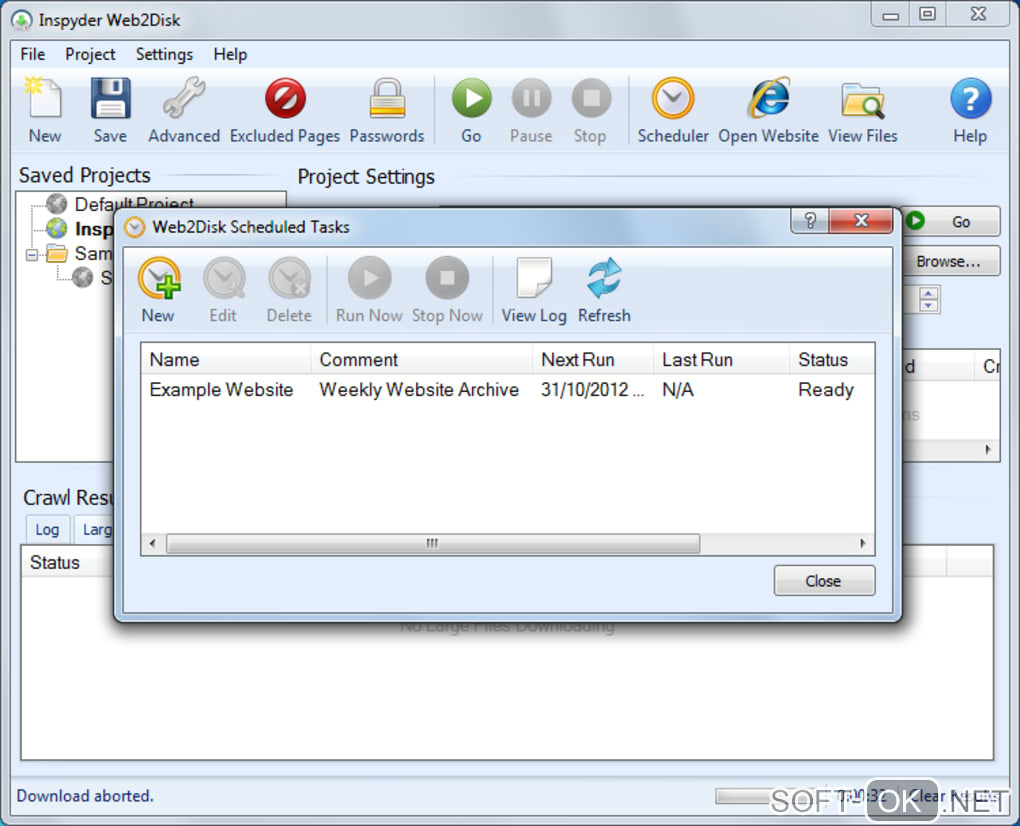Open View Log in Scheduled Tasks dialog
The width and height of the screenshot is (1020, 826).
pyautogui.click(x=534, y=290)
